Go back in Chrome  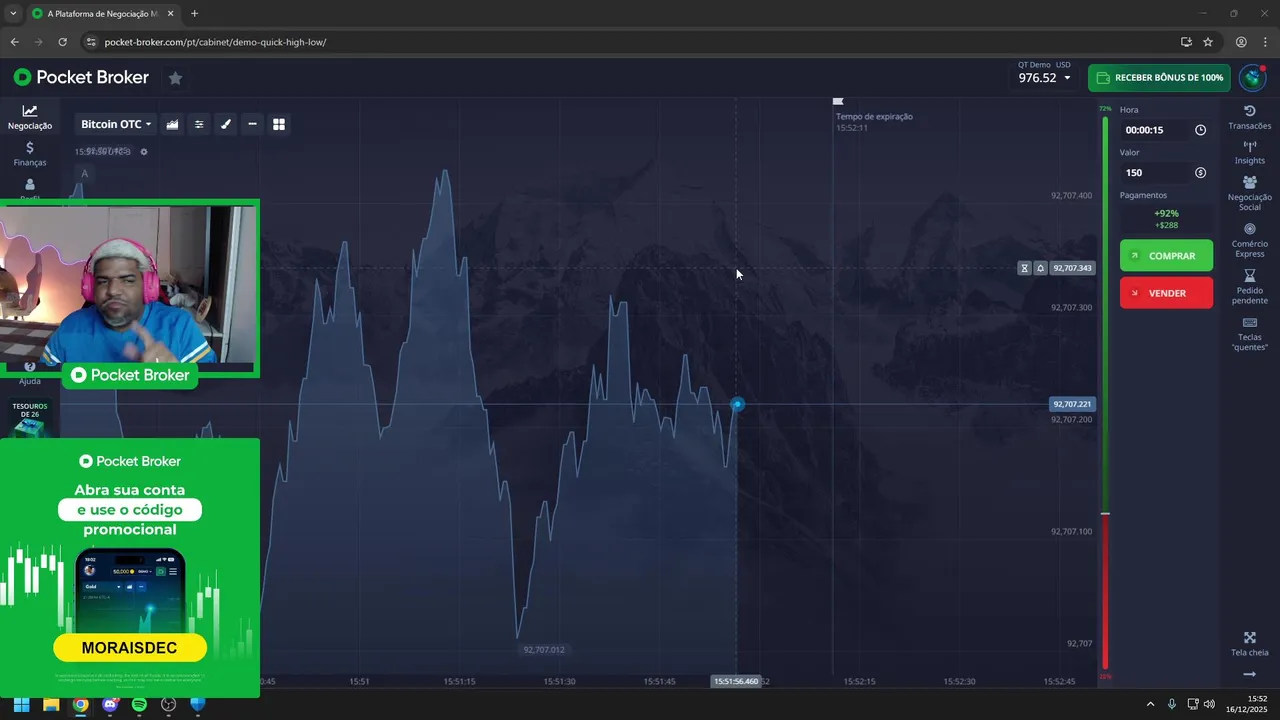pos(14,42)
